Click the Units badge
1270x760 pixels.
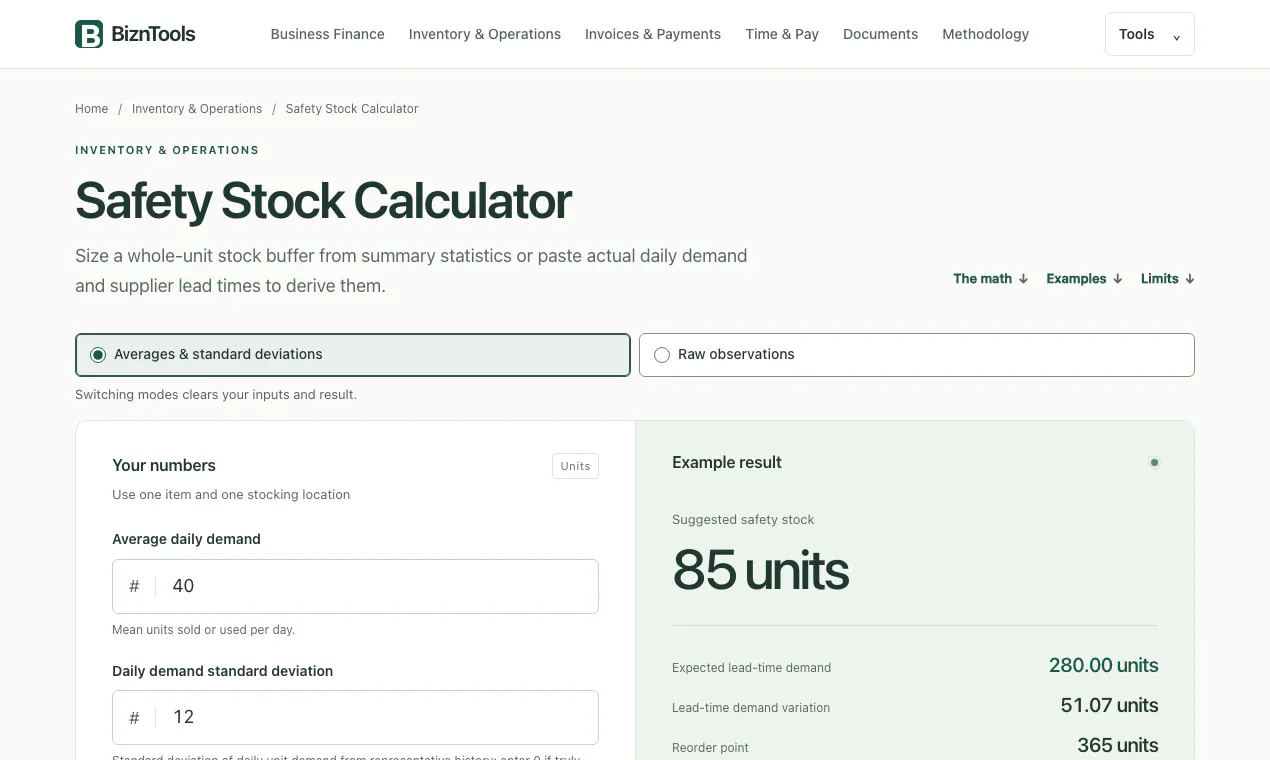[575, 466]
